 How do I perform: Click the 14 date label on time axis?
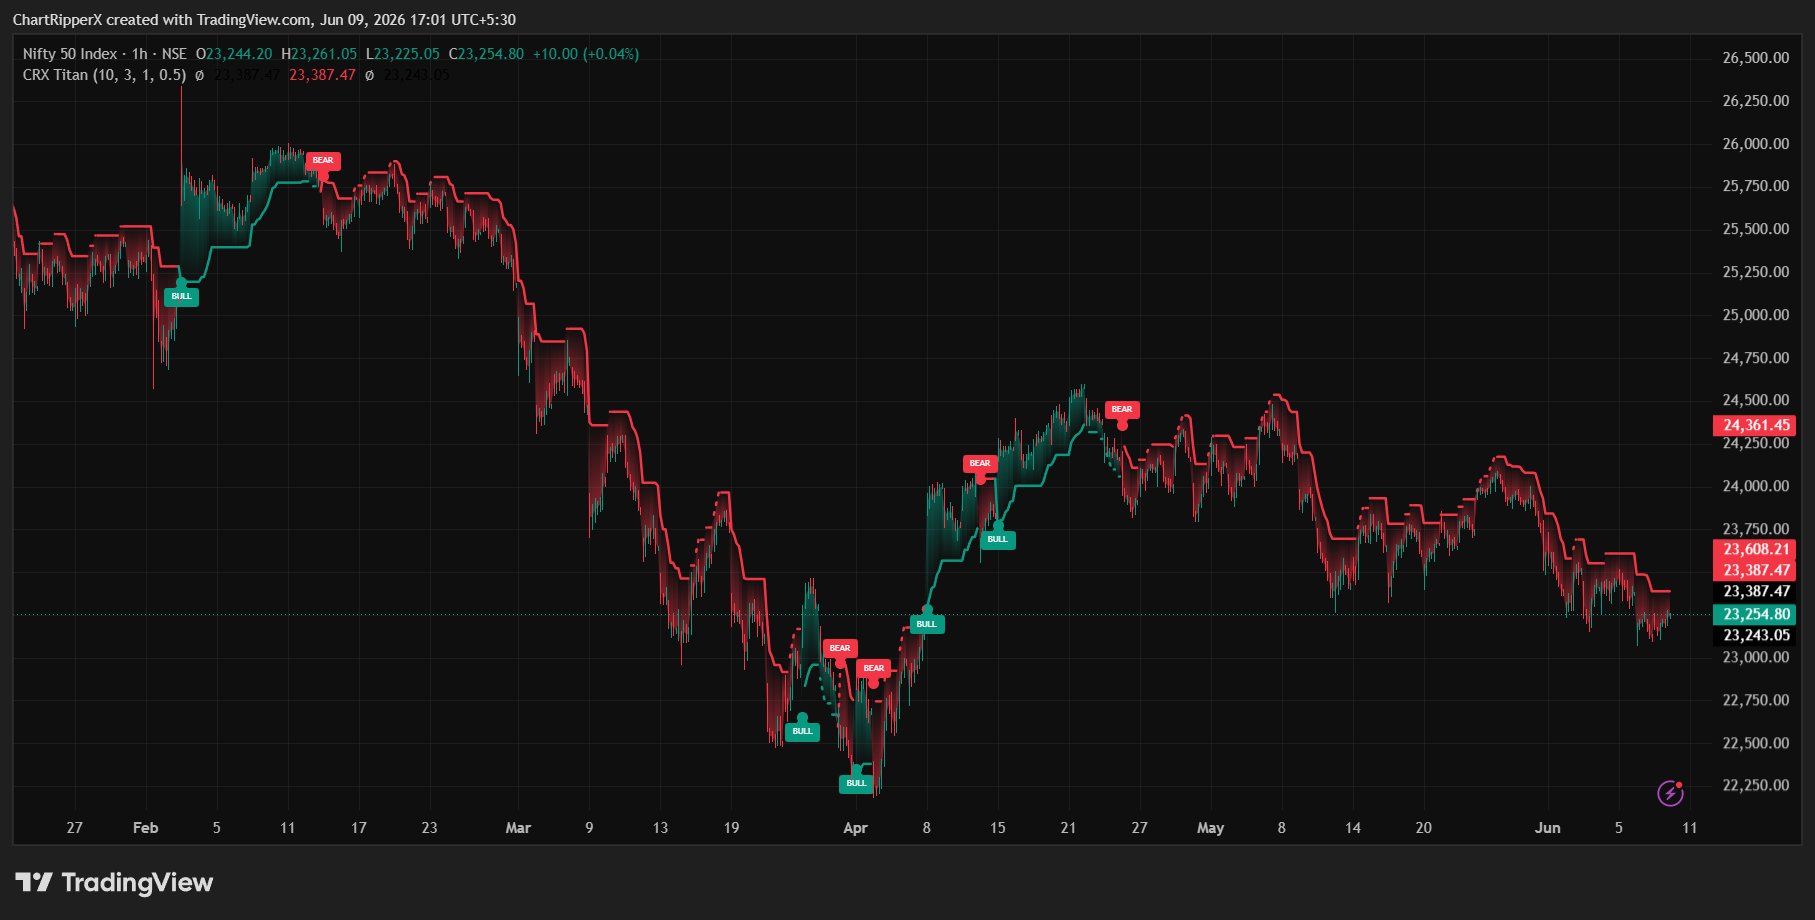pyautogui.click(x=1353, y=828)
